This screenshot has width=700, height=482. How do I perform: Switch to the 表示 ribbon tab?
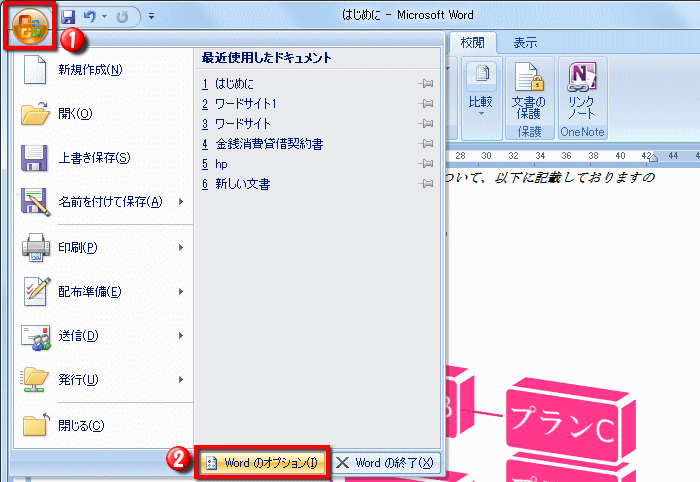[525, 43]
